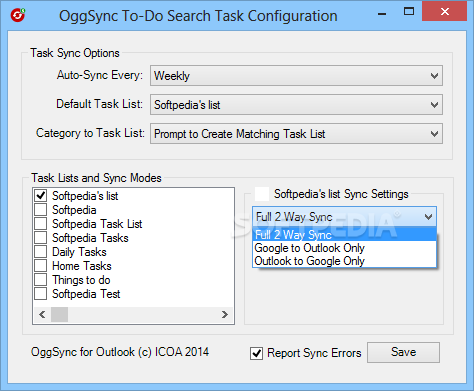
Task: Toggle Softpedia's list Sync Settings checkbox
Action: coord(262,194)
